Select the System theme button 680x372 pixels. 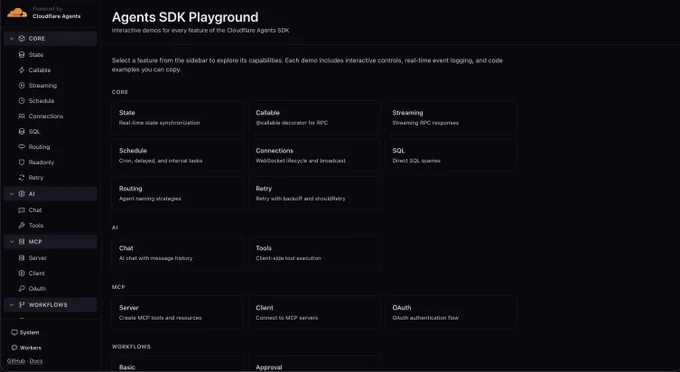tap(25, 333)
